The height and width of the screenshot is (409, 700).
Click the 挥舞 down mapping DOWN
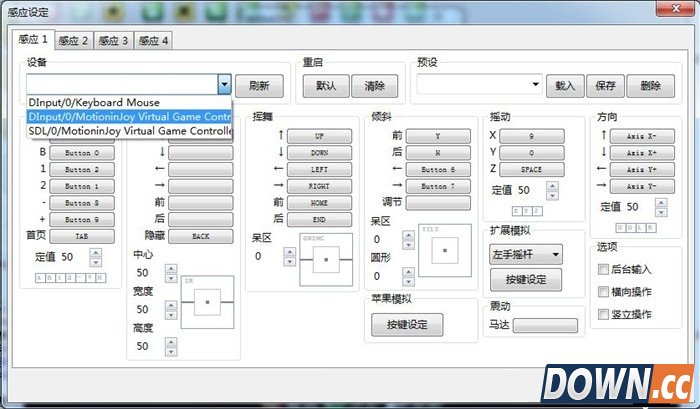[x=319, y=153]
